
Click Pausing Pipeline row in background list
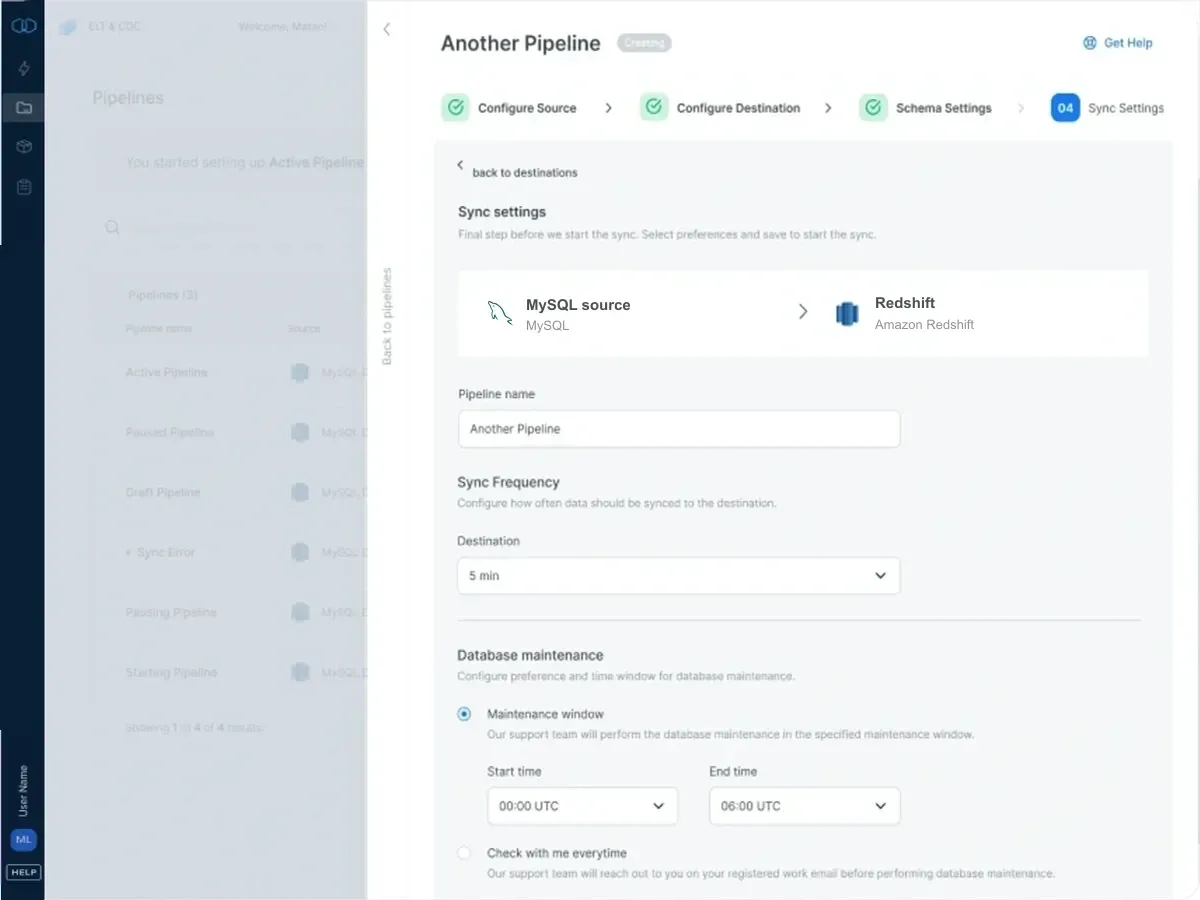[230, 612]
